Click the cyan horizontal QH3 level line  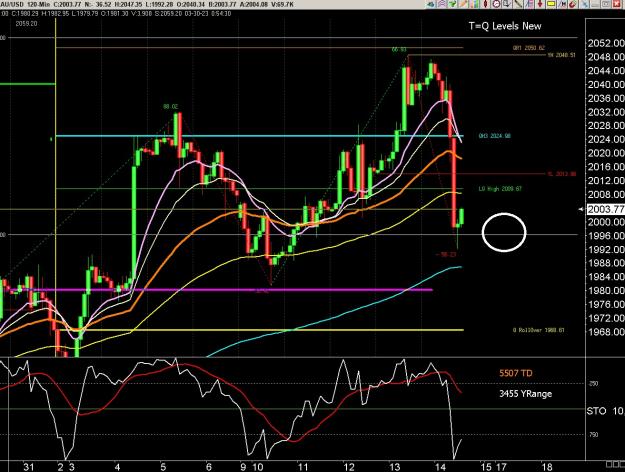coord(259,136)
